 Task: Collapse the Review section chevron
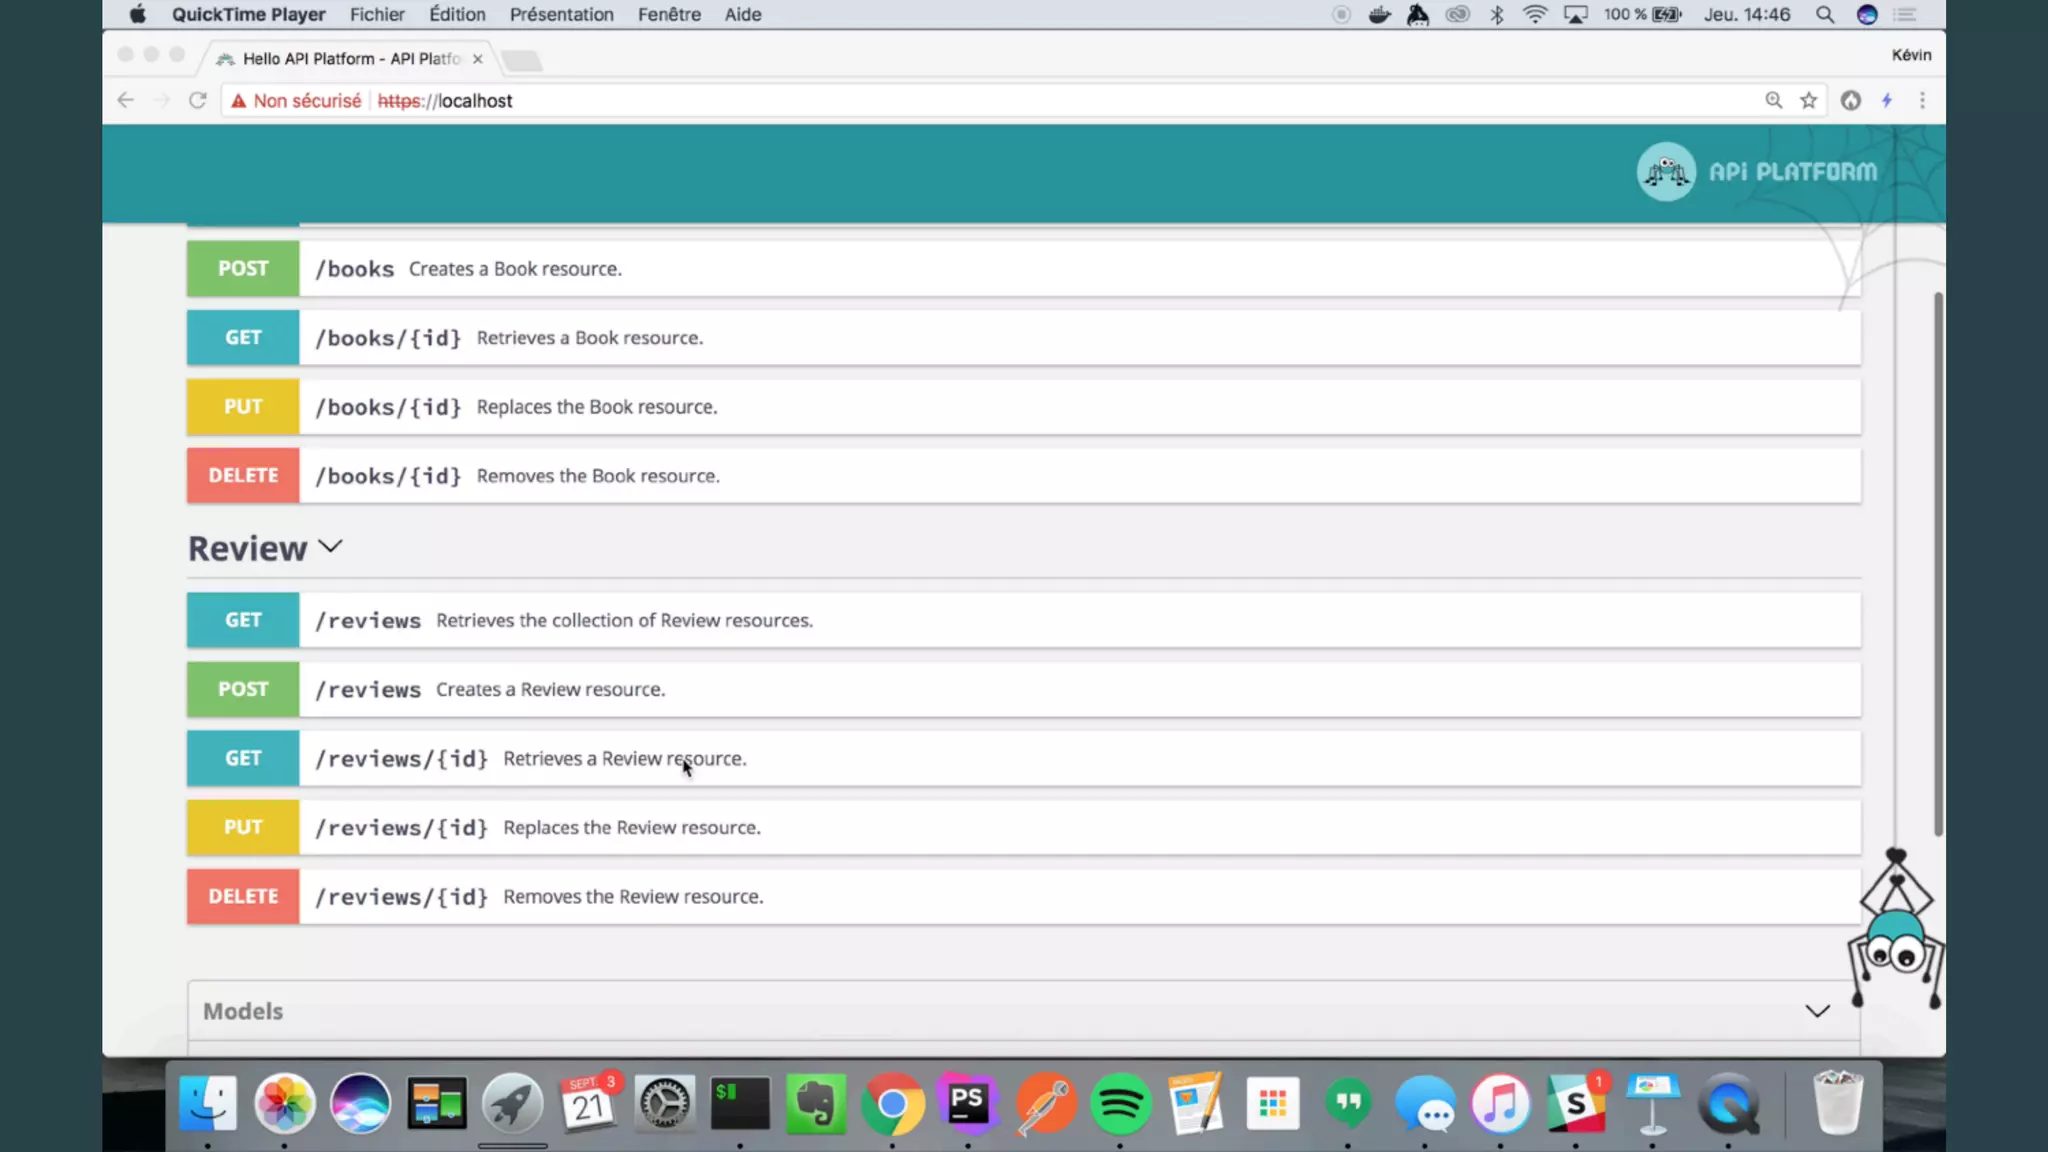click(x=330, y=547)
